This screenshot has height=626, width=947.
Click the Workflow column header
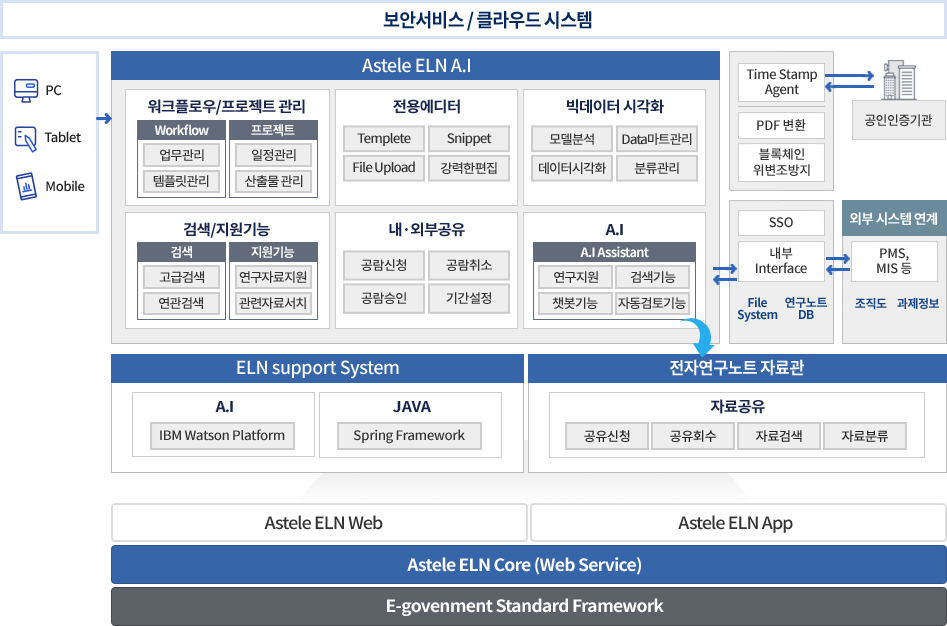182,130
